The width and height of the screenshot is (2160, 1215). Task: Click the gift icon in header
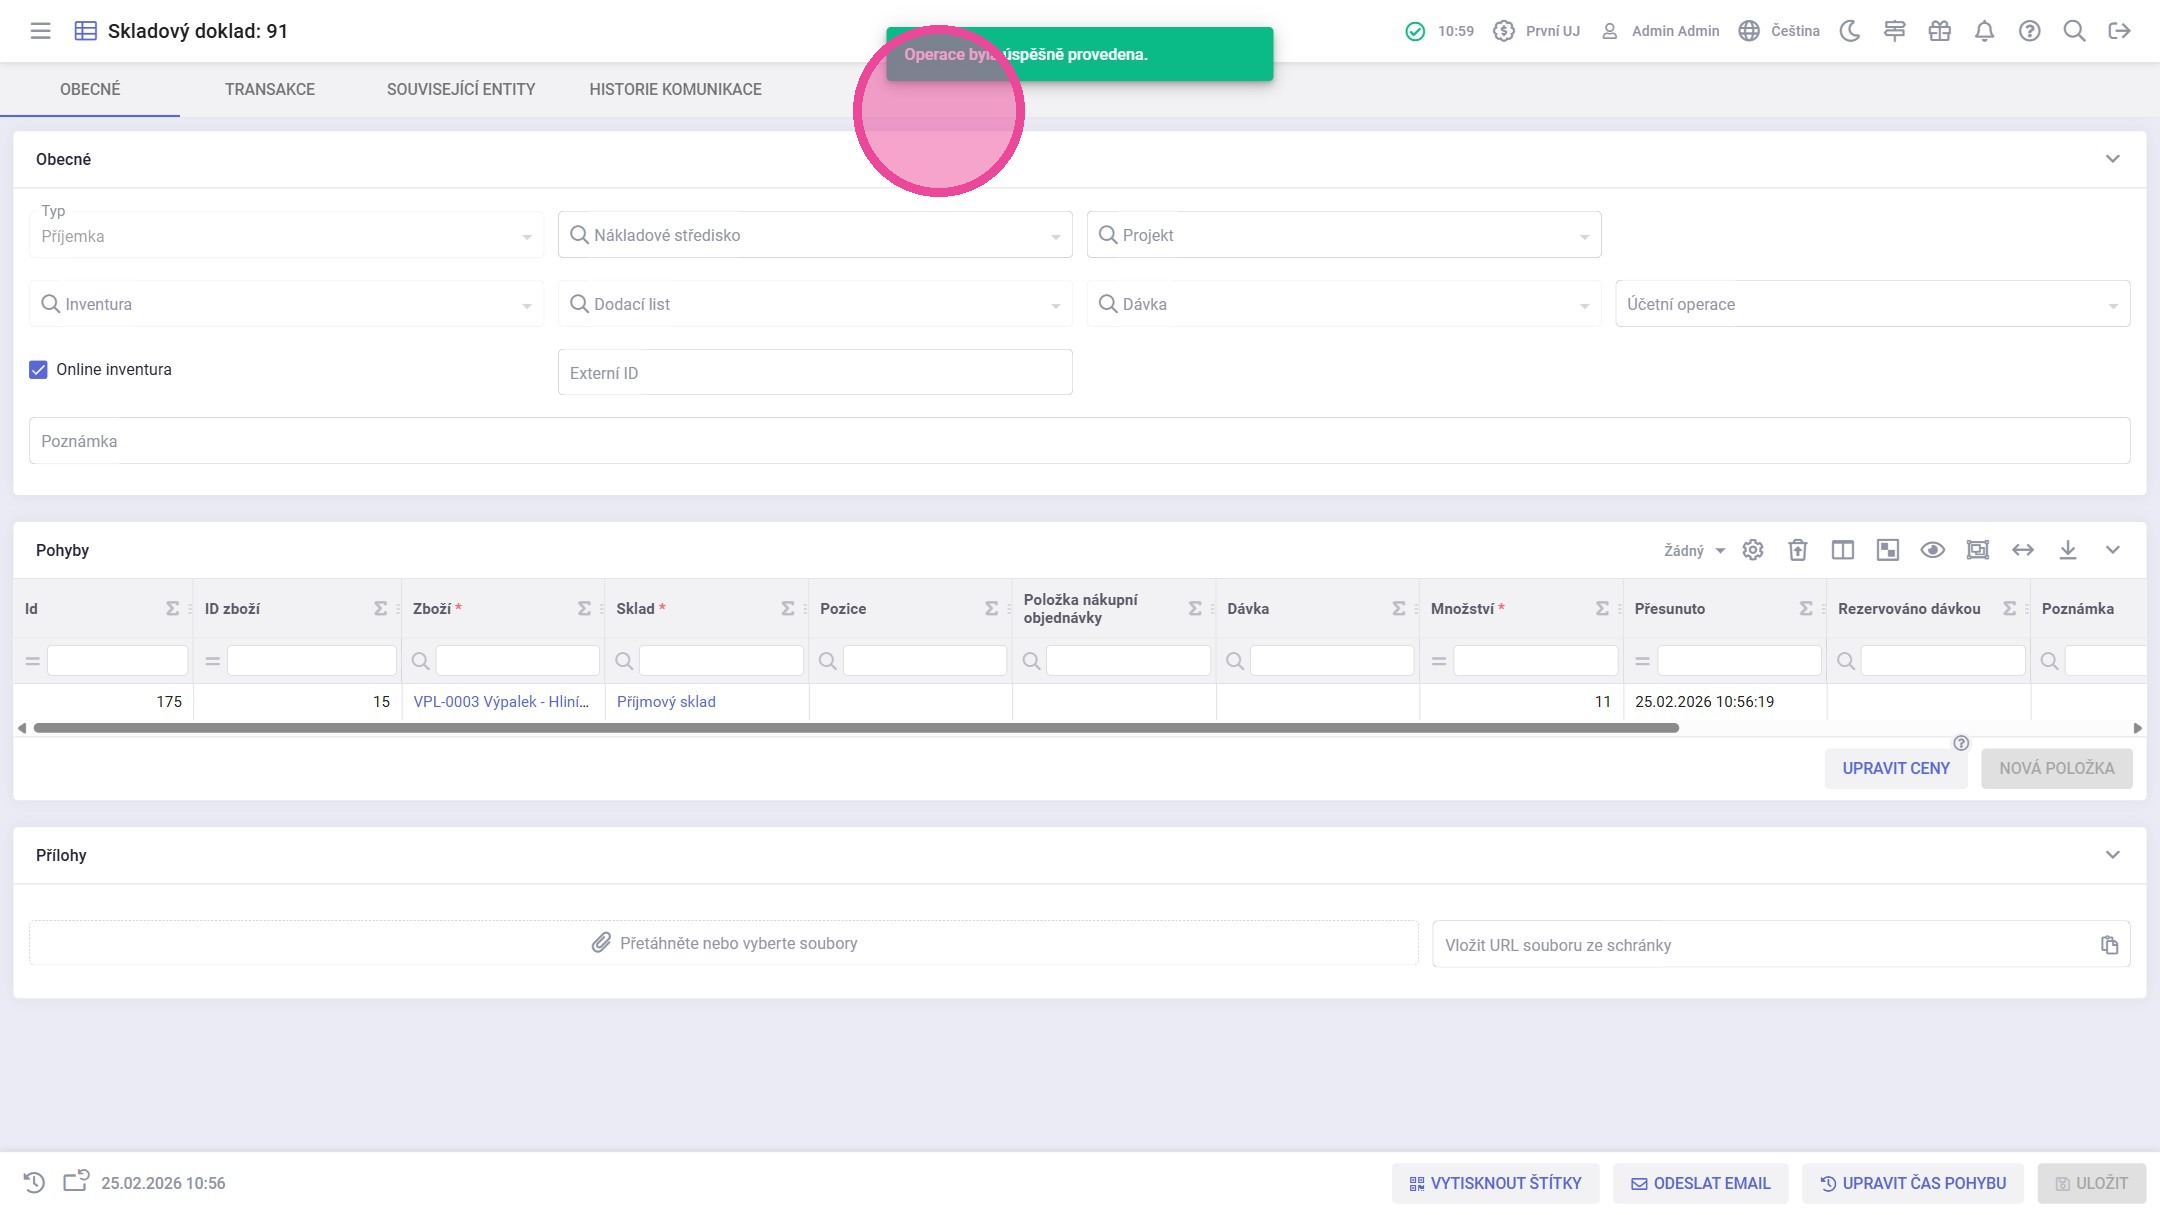coord(1939,31)
